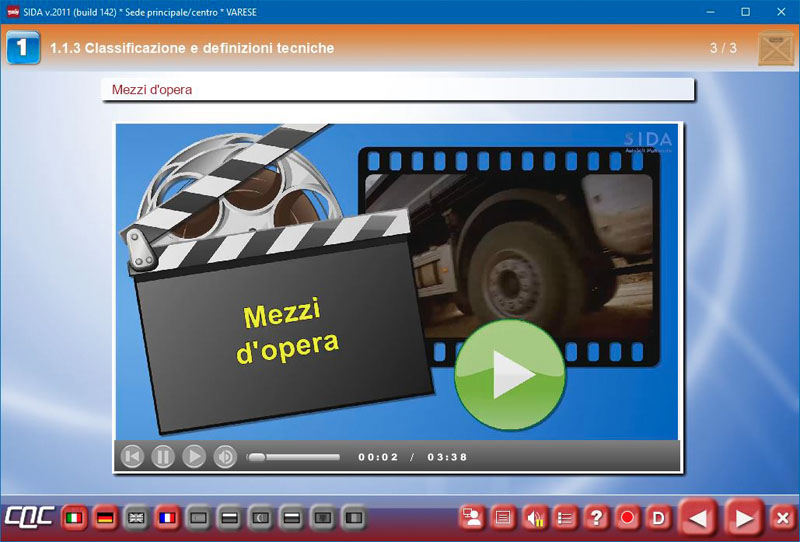The height and width of the screenshot is (542, 800).
Task: Rewind the video to the beginning
Action: pos(132,457)
